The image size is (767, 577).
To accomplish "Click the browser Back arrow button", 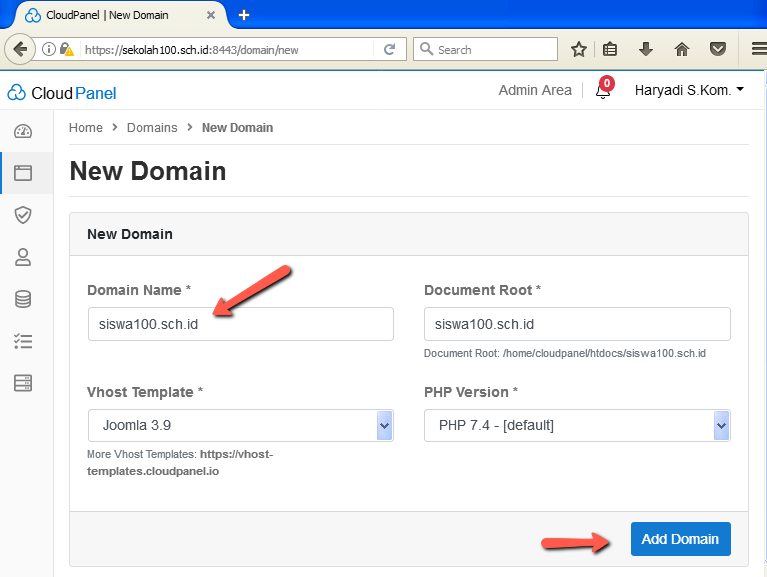I will pyautogui.click(x=19, y=49).
